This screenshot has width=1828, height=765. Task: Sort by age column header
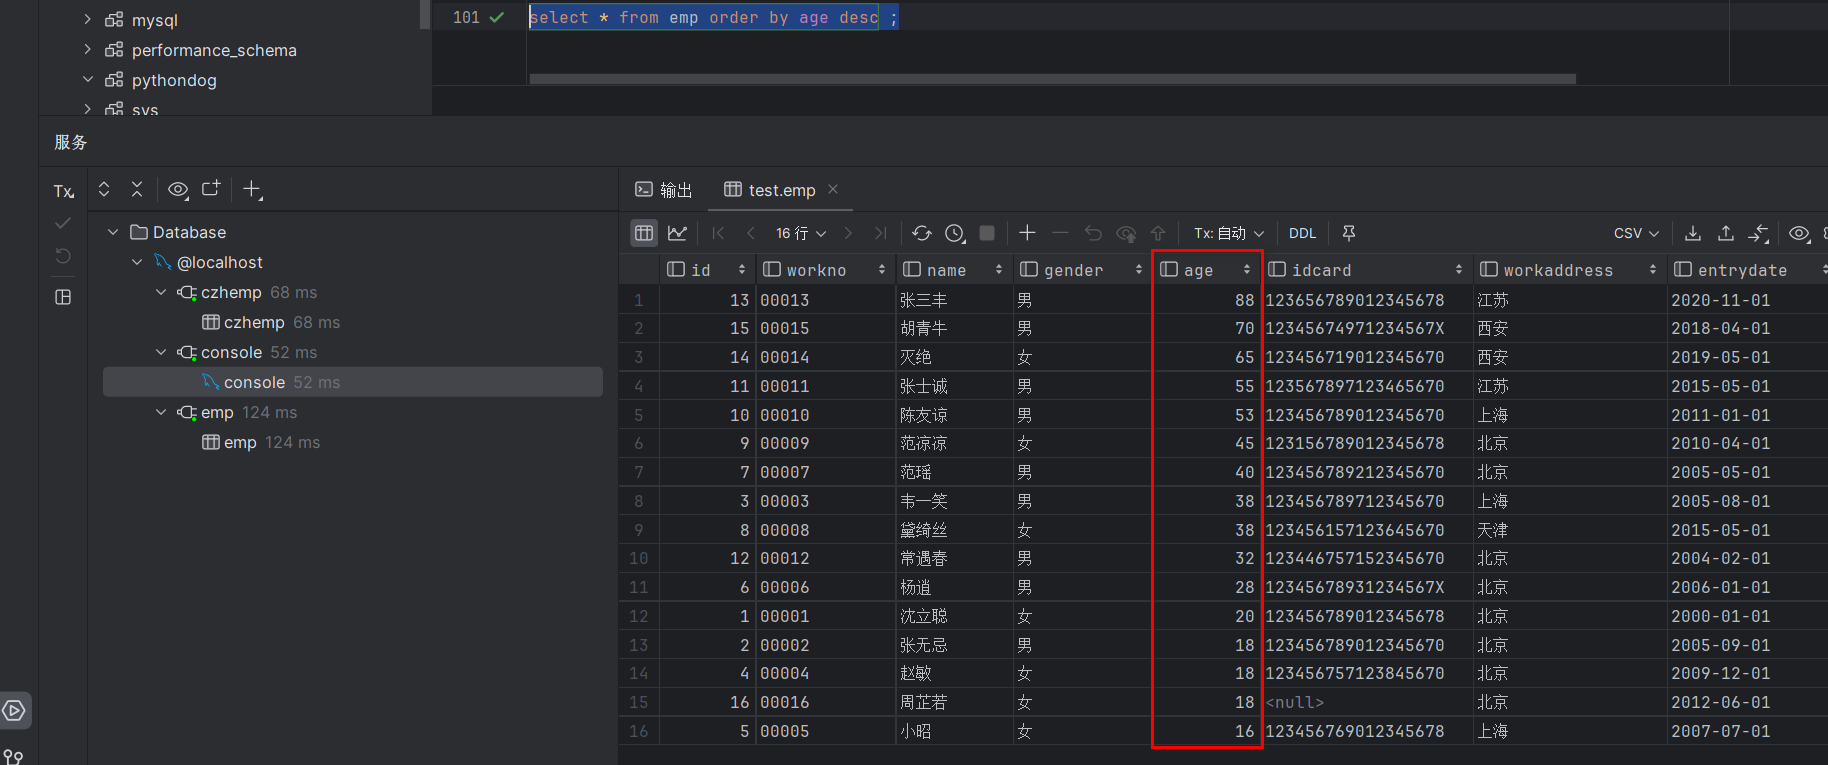point(1207,270)
